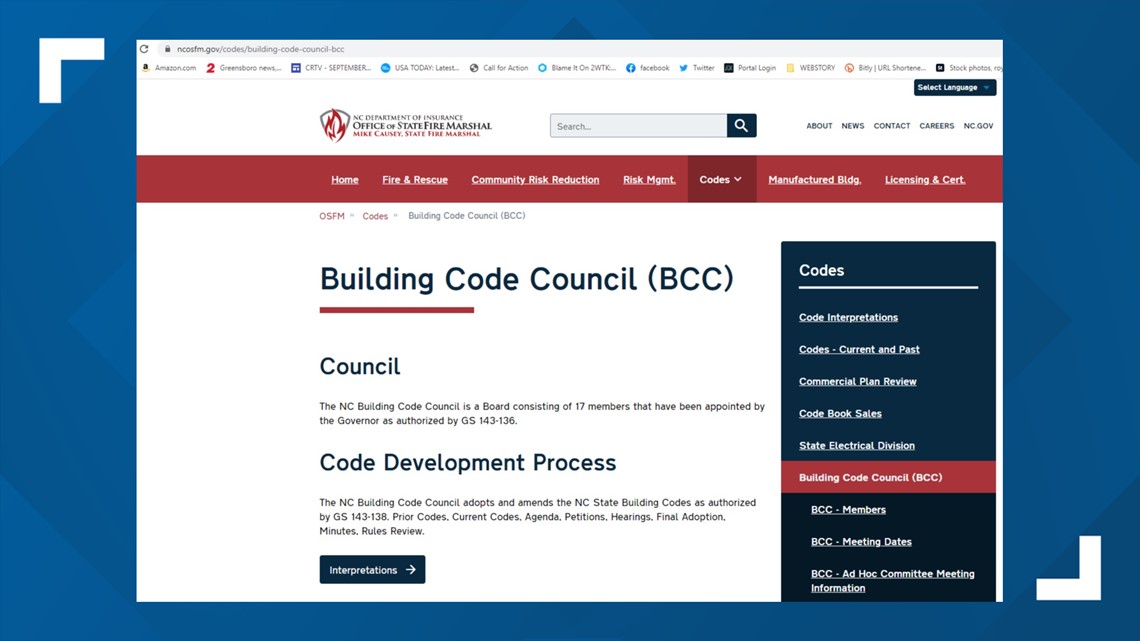The image size is (1140, 641).
Task: Expand the Codes navigation menu
Action: pos(720,180)
